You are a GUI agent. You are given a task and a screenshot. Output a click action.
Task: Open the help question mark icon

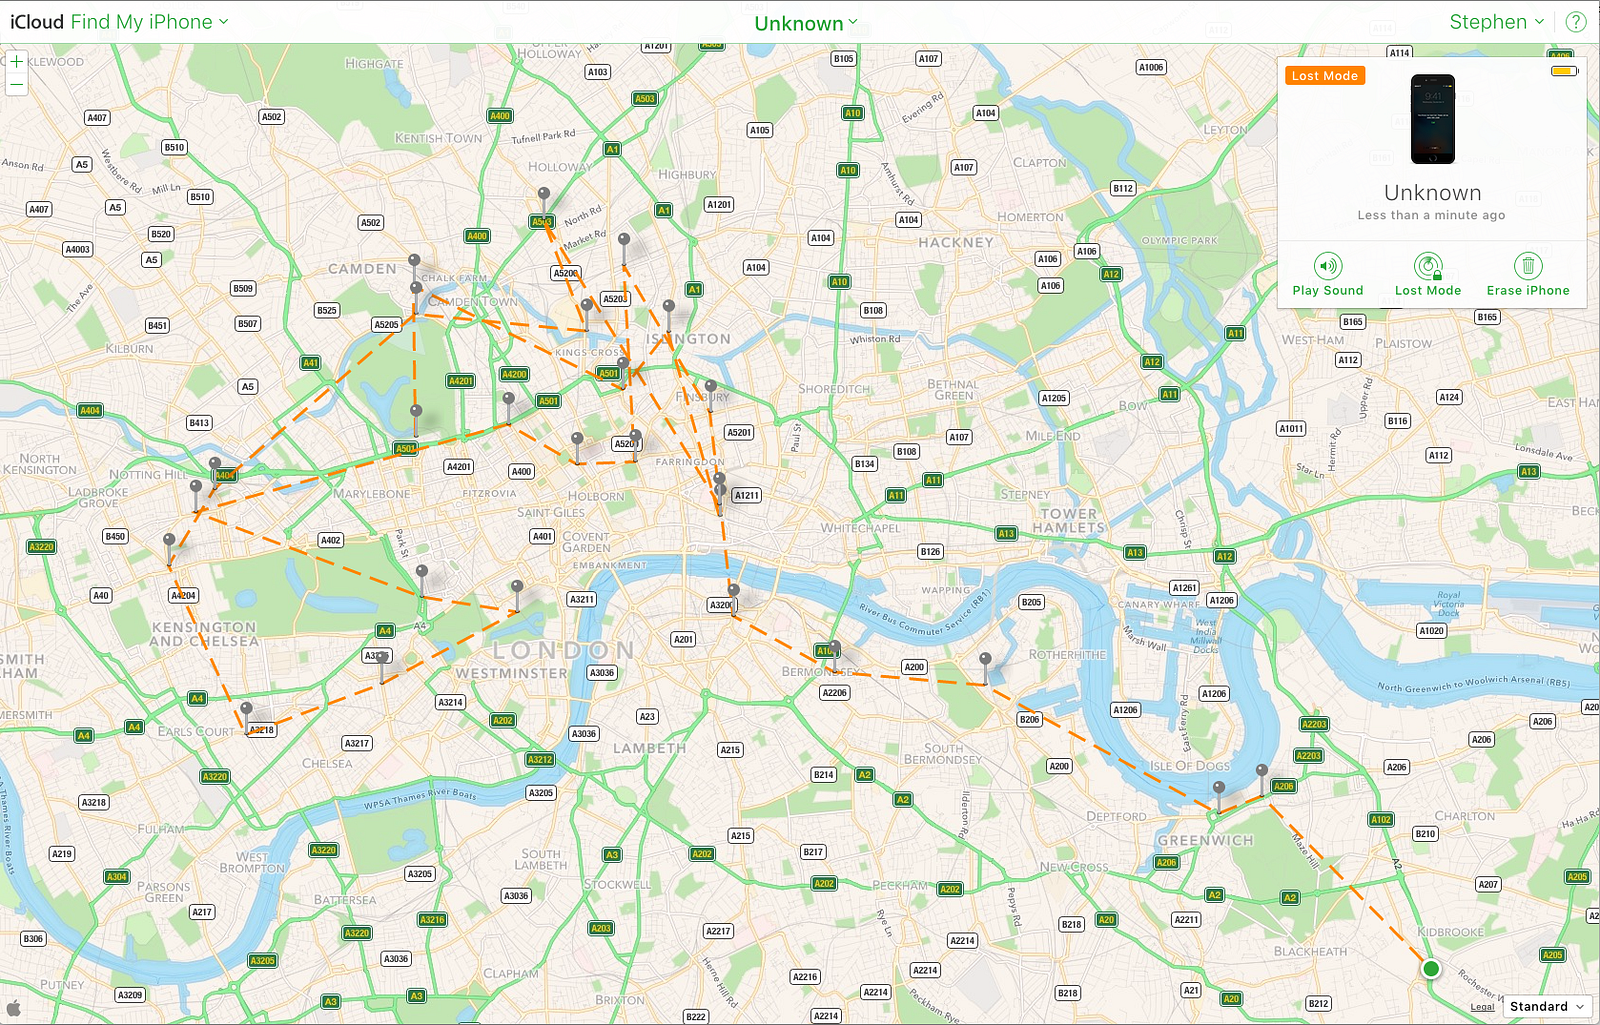pyautogui.click(x=1576, y=22)
